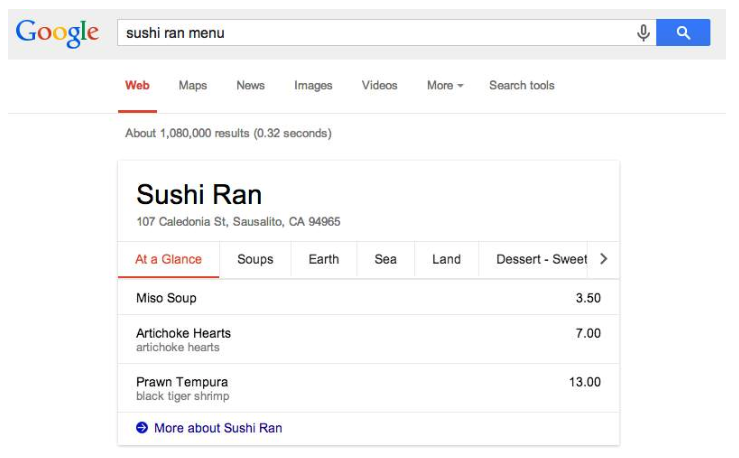
Task: Open the Videos results tab
Action: point(379,85)
